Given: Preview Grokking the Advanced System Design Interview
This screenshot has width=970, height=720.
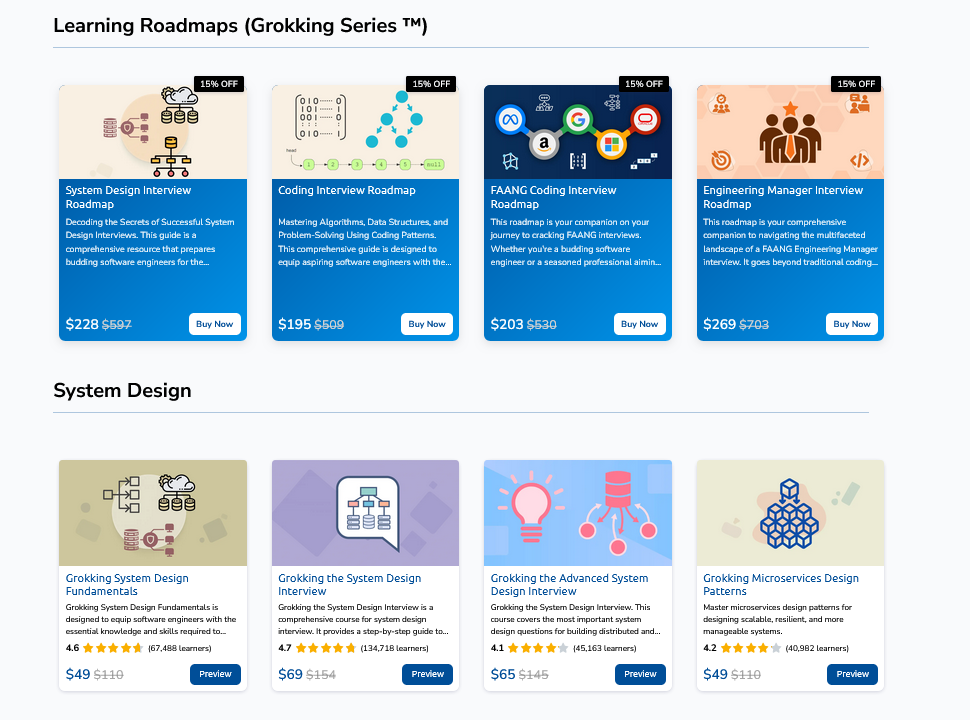Looking at the screenshot, I should [x=640, y=674].
